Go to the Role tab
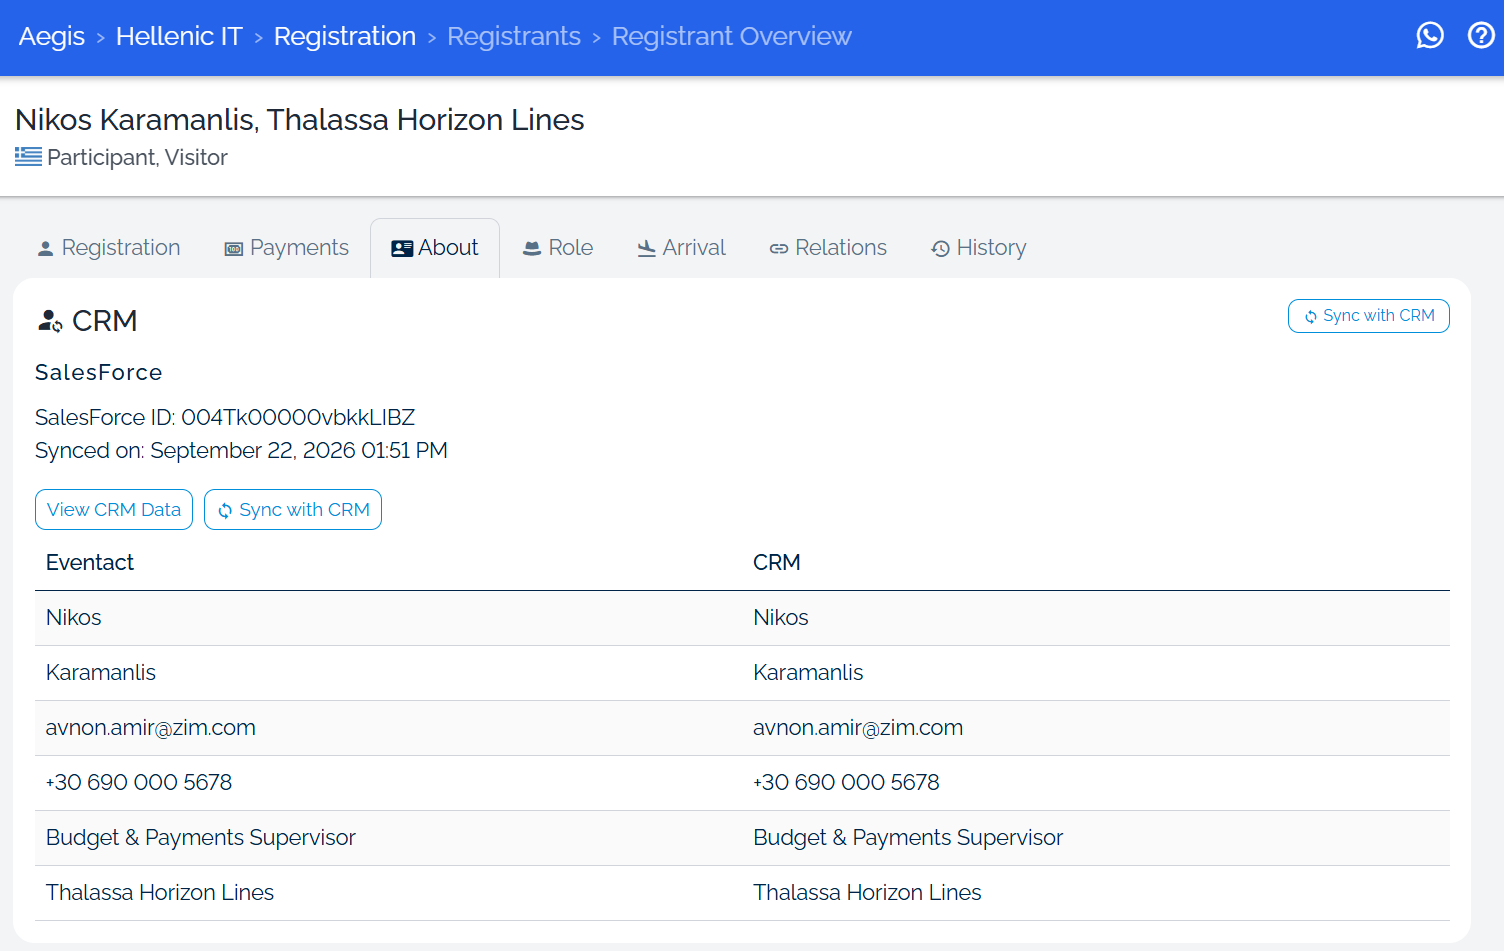Viewport: 1504px width, 951px height. pos(558,248)
